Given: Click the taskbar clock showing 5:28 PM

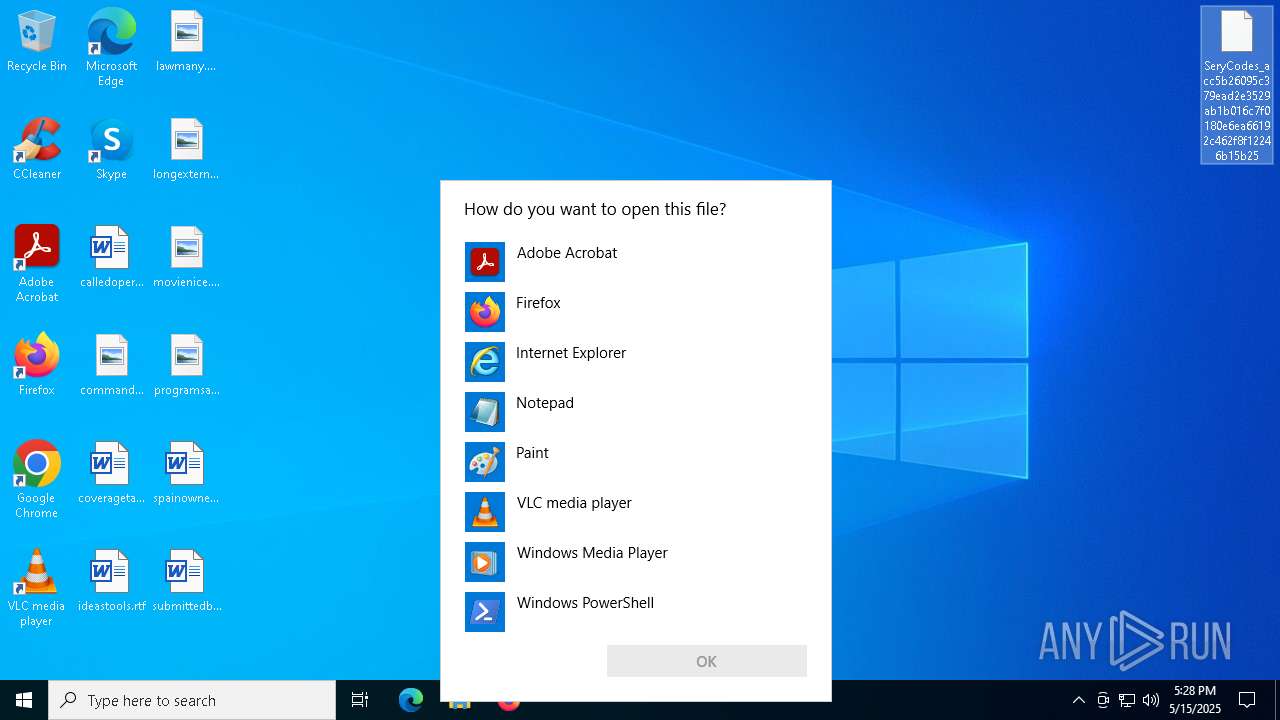Looking at the screenshot, I should pos(1195,700).
